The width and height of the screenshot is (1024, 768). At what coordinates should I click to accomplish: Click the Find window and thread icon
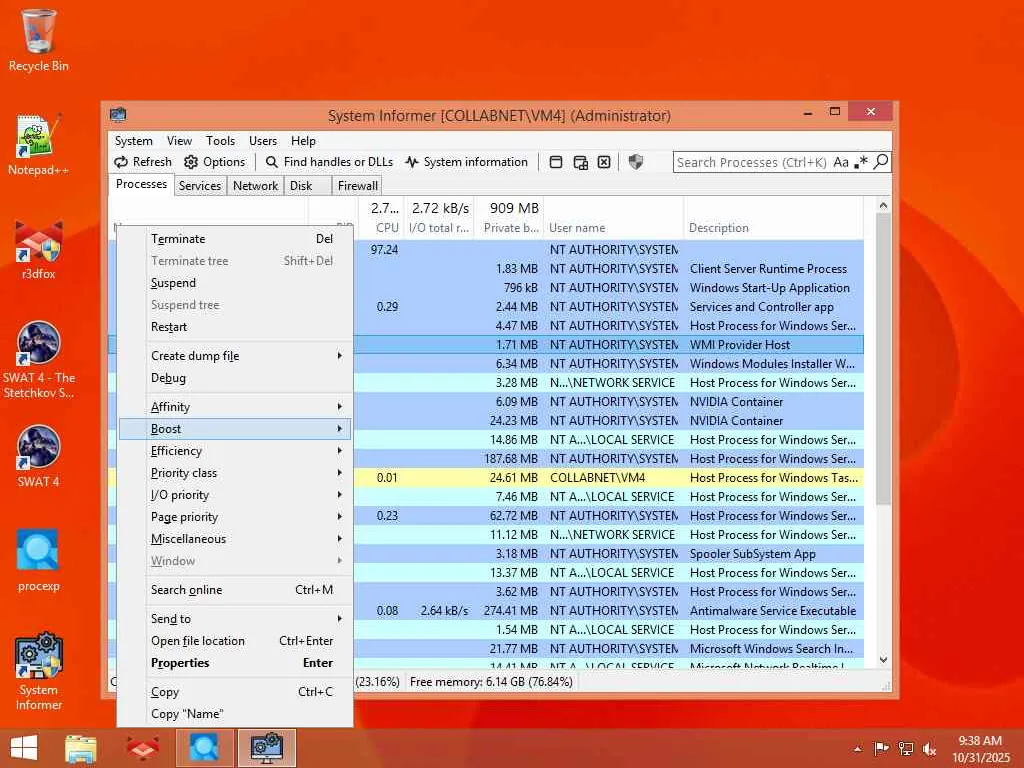[x=580, y=162]
